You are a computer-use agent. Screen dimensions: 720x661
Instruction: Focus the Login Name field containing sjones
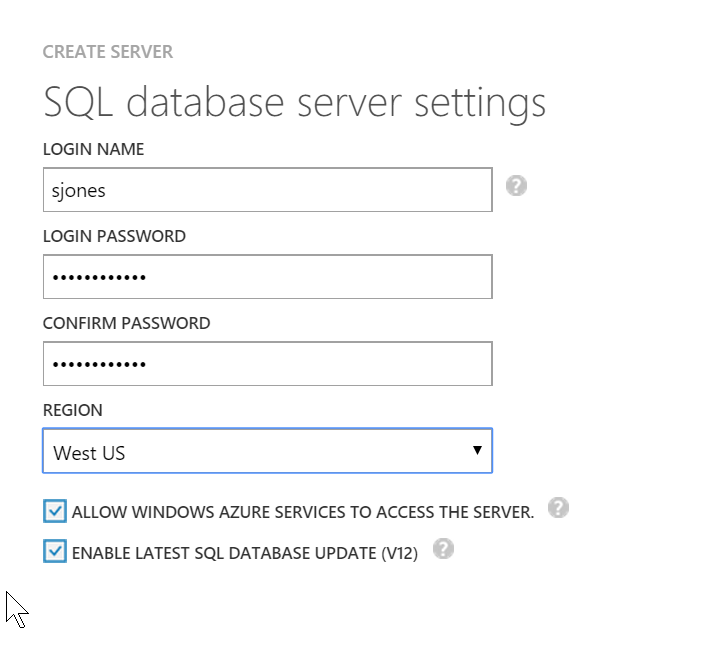tap(267, 190)
